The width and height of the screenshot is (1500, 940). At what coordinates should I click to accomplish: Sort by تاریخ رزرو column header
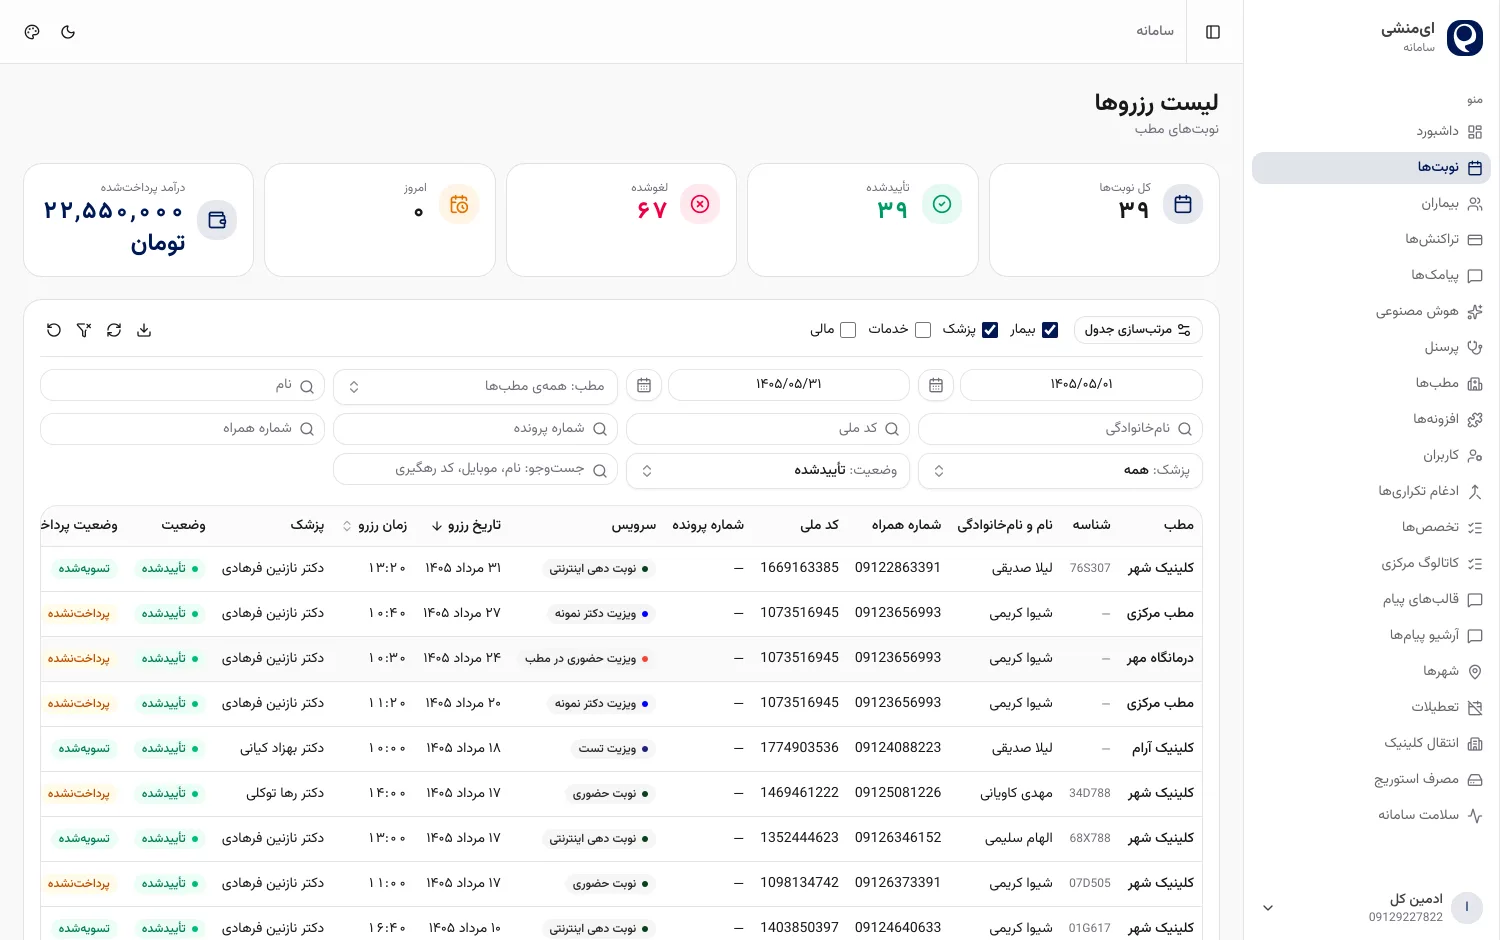466,525
